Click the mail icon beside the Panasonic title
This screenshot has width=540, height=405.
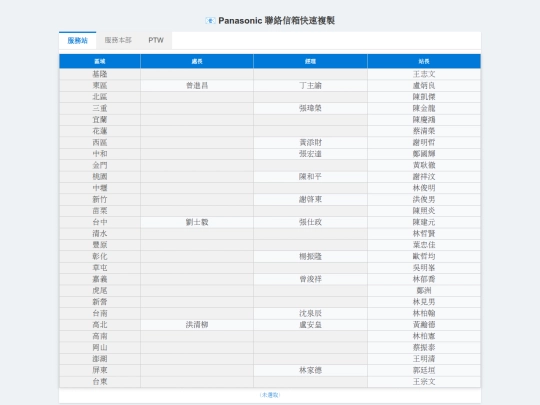(210, 21)
